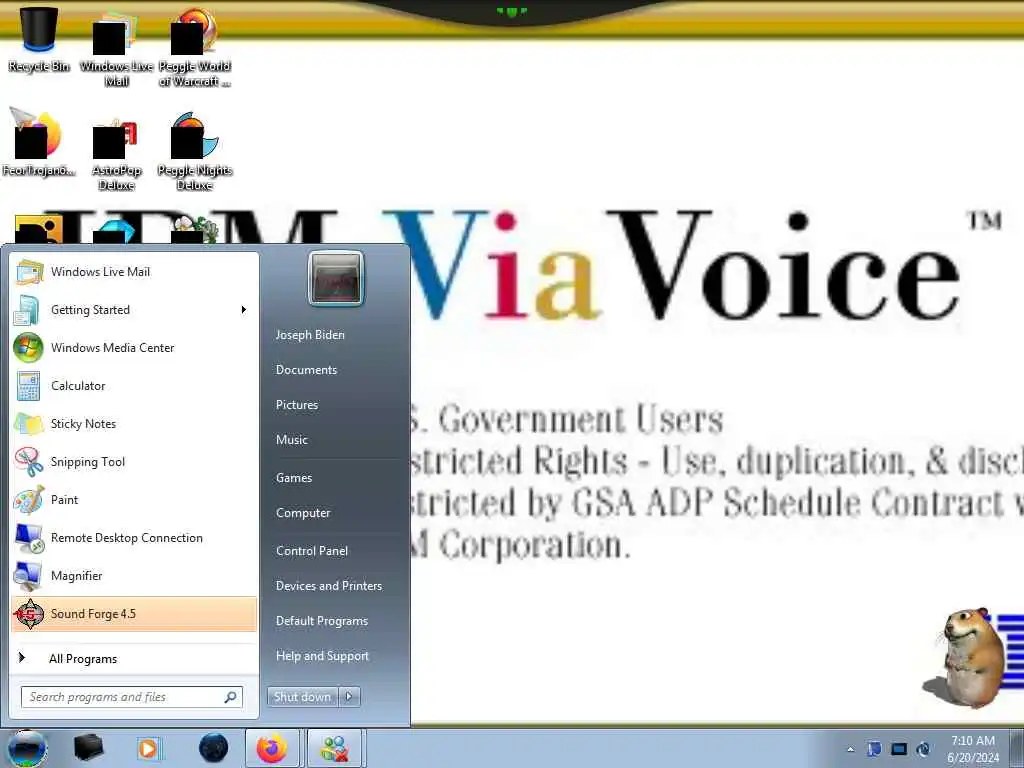This screenshot has width=1024, height=768.
Task: Open Help and Support
Action: 322,656
